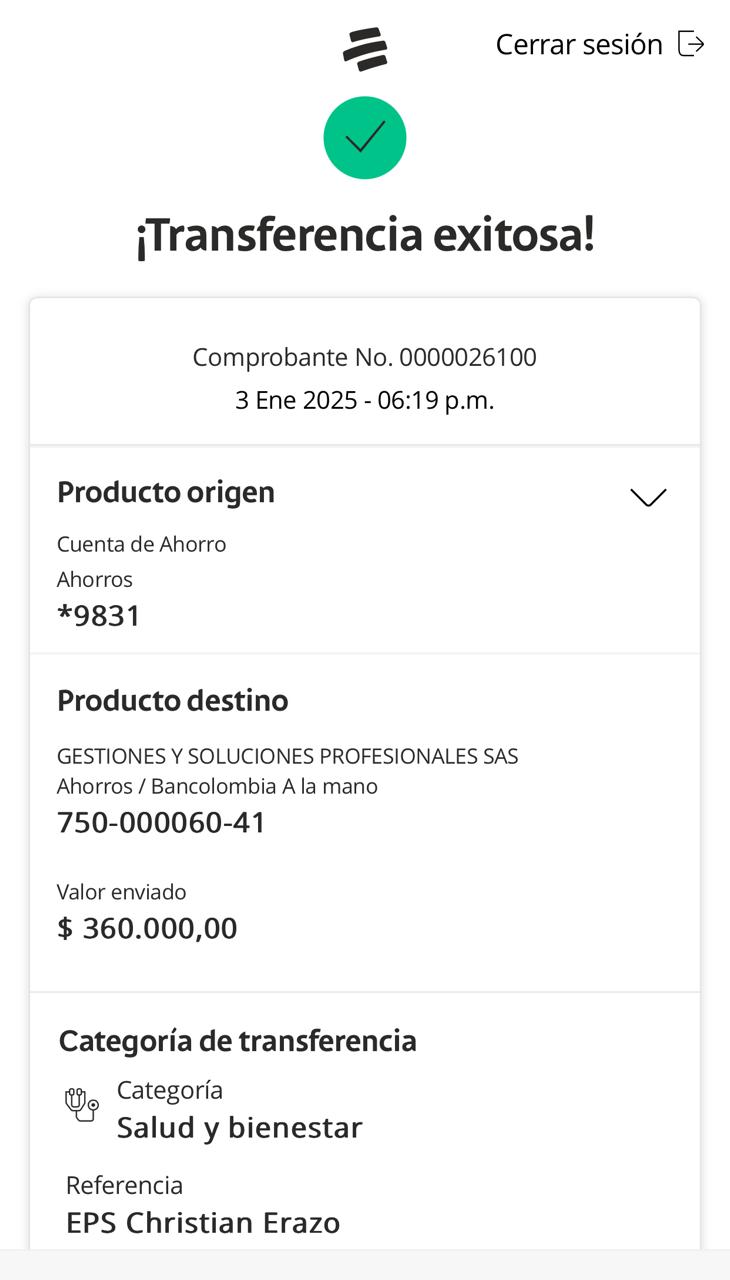Click the Producto destino heading
Image resolution: width=730 pixels, height=1280 pixels.
[173, 701]
